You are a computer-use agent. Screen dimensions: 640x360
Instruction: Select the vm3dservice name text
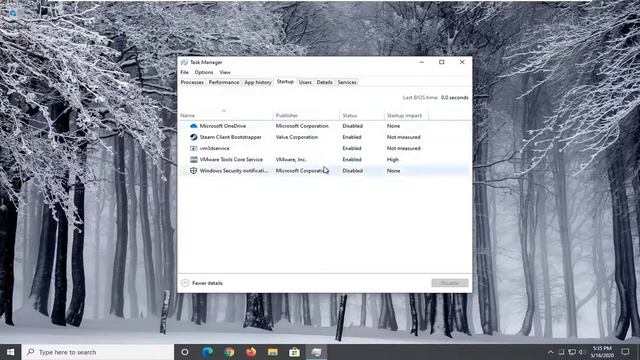pos(214,148)
